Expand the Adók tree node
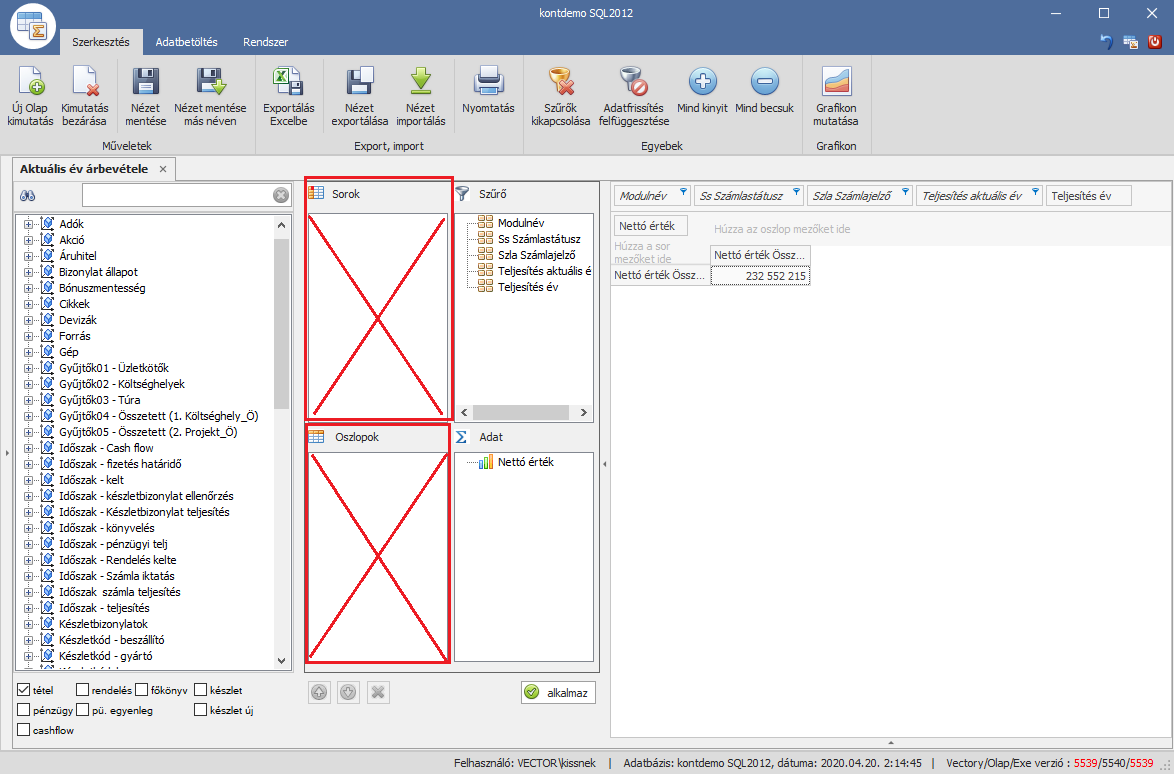This screenshot has width=1174, height=774. click(28, 224)
